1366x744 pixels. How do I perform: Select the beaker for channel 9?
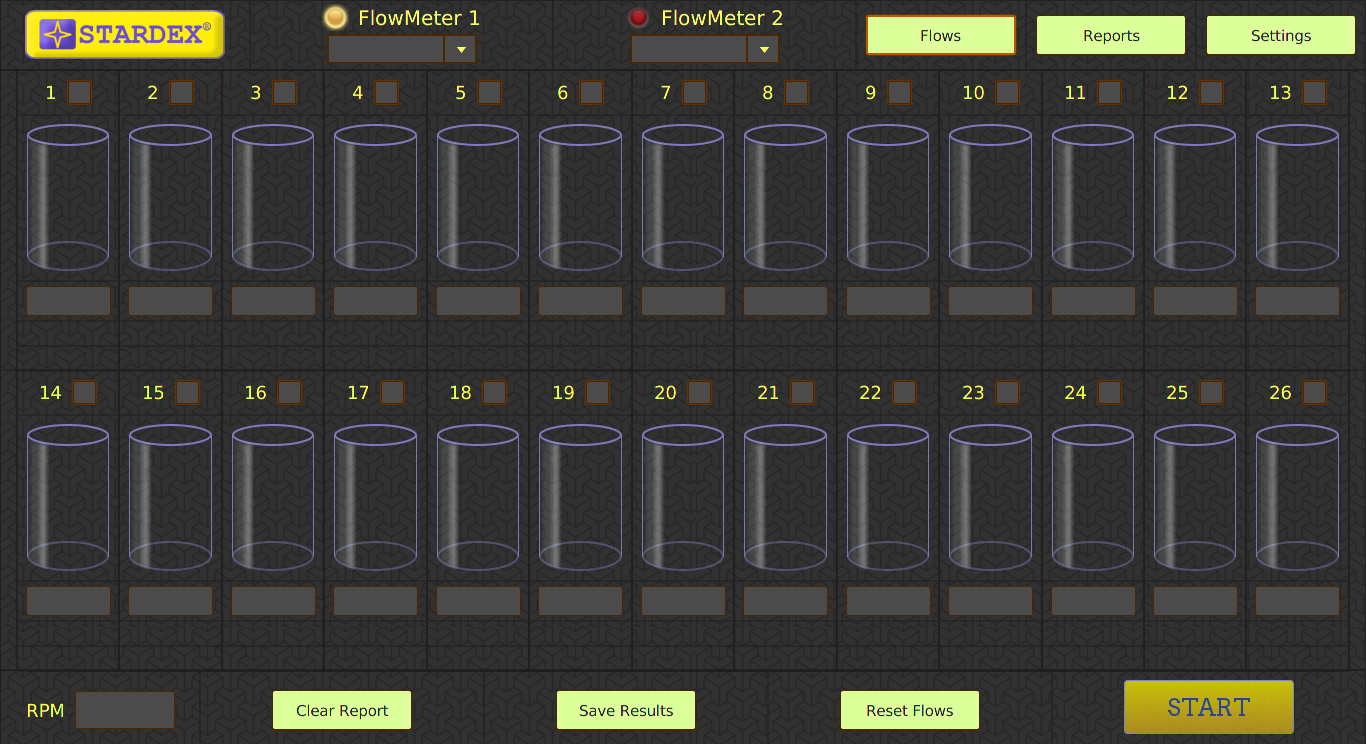(x=888, y=197)
